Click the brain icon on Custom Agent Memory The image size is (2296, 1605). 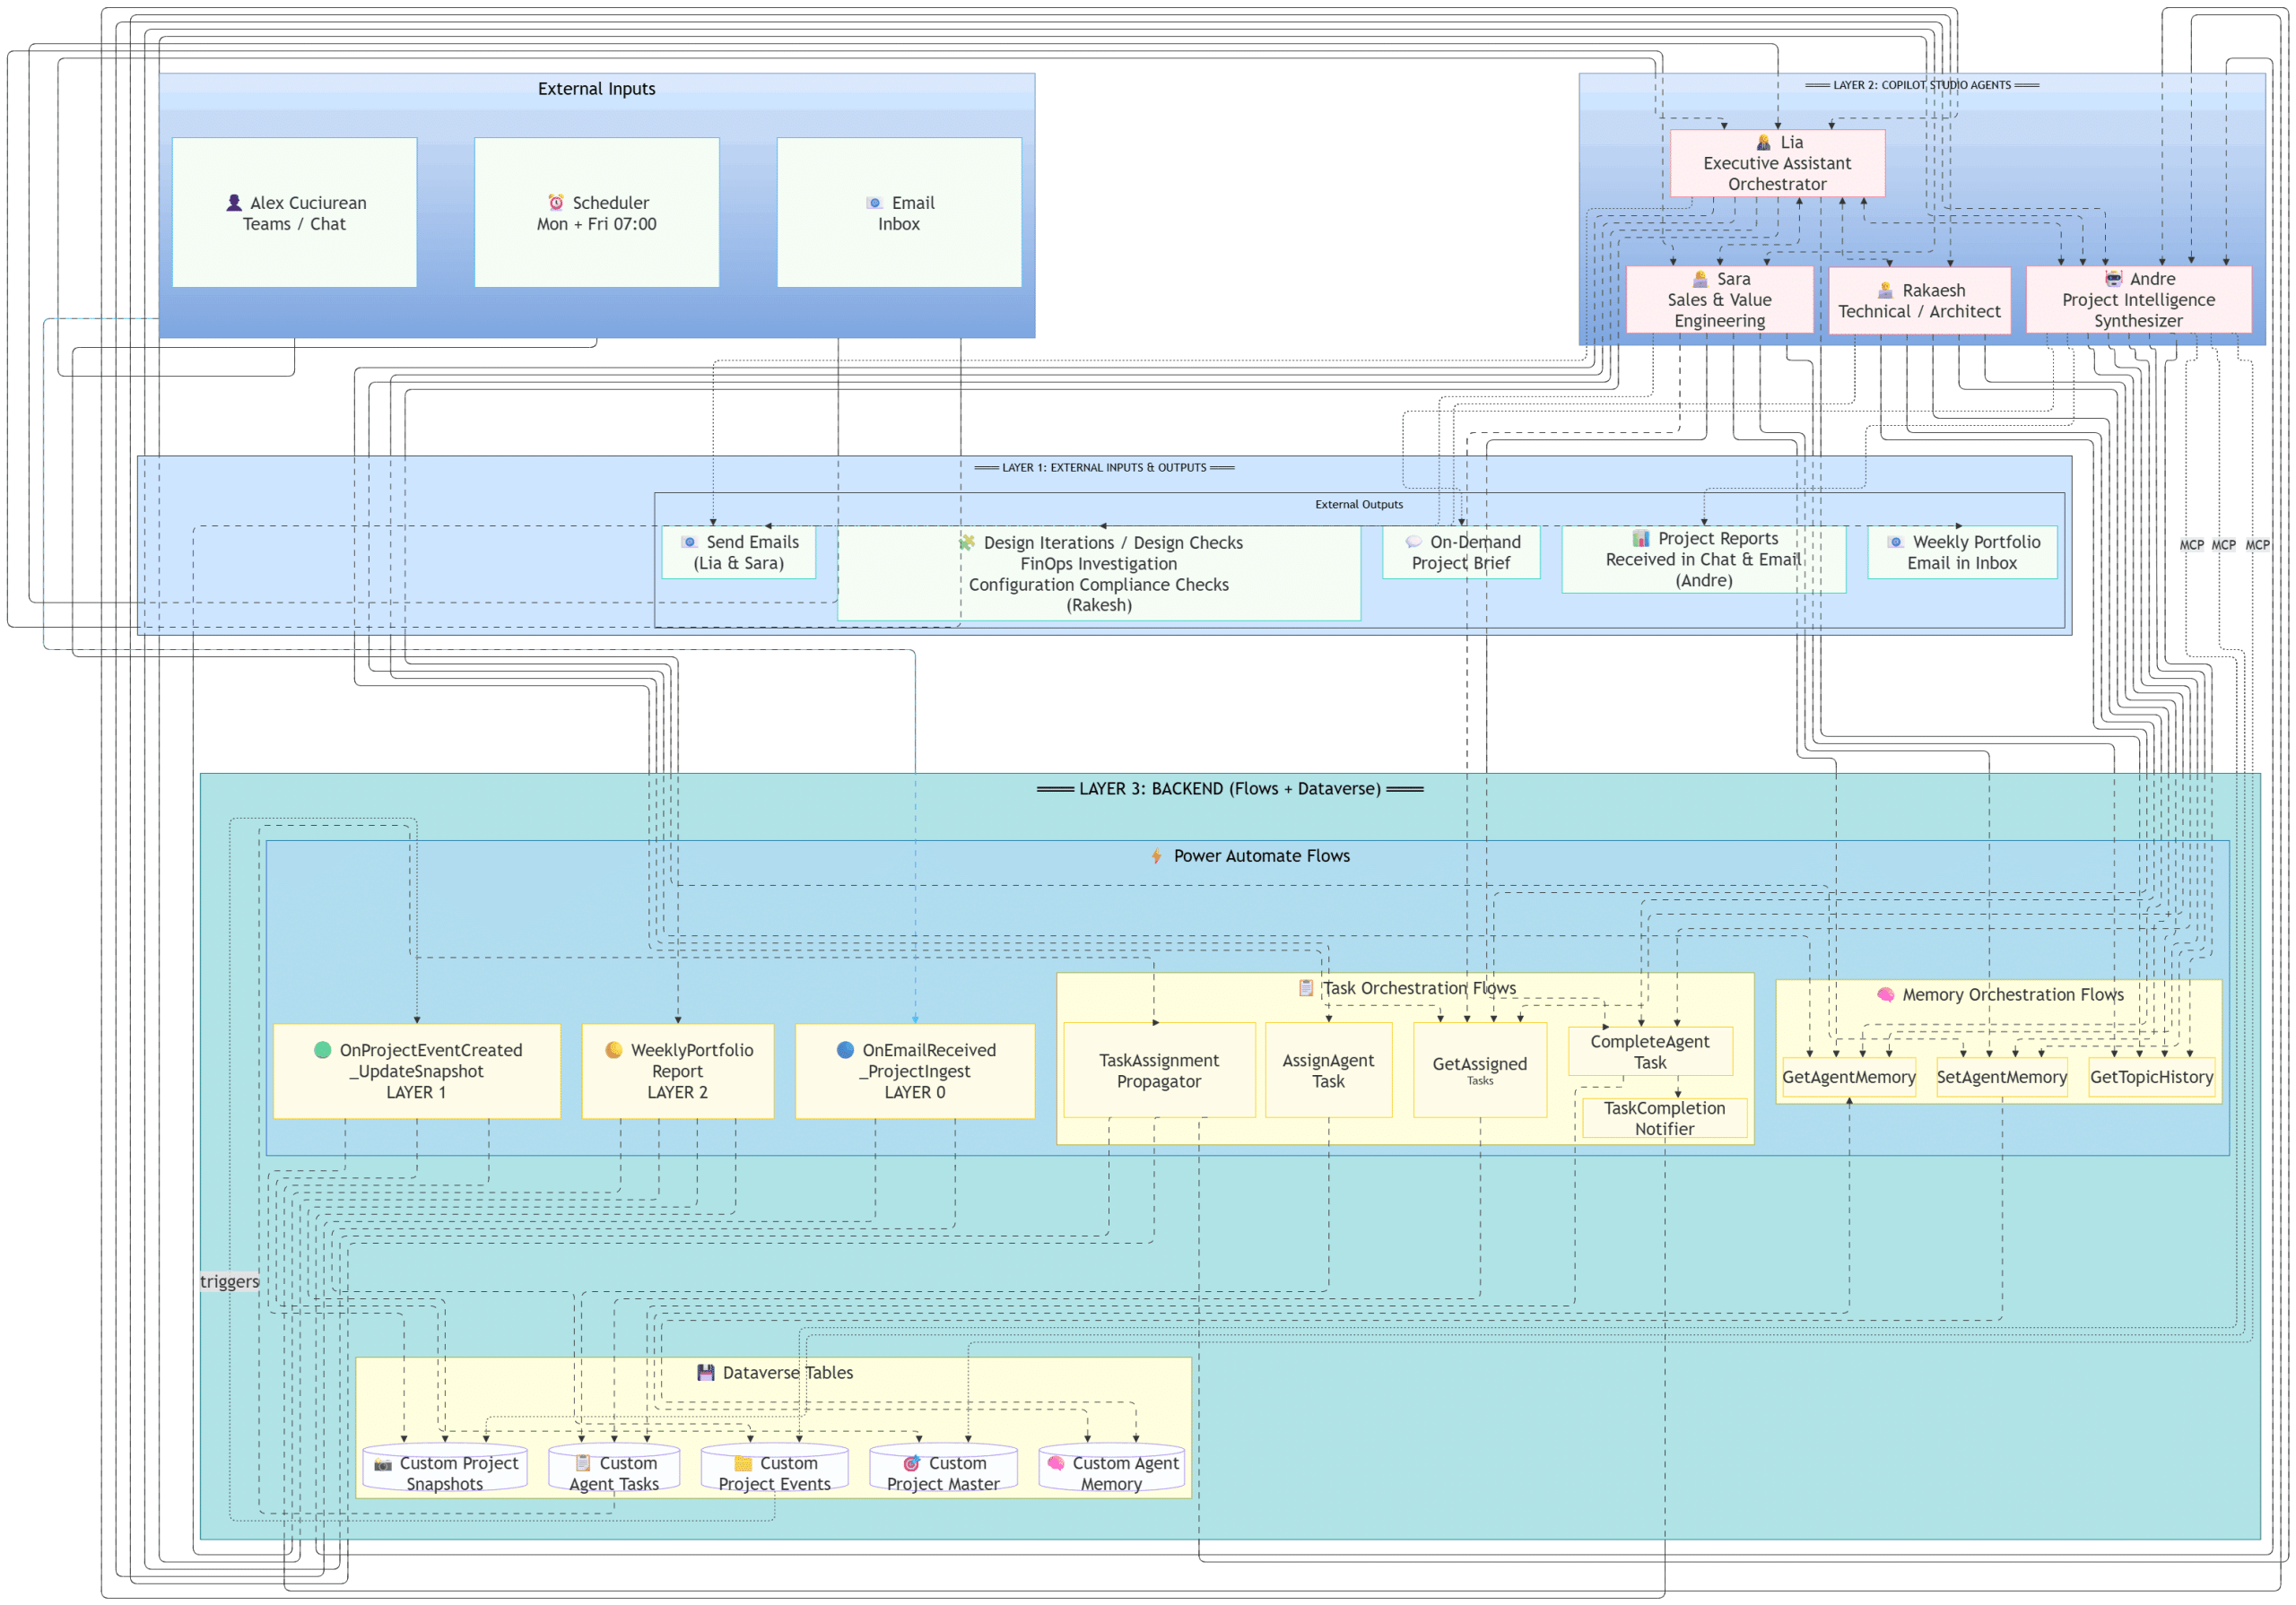(x=1056, y=1464)
